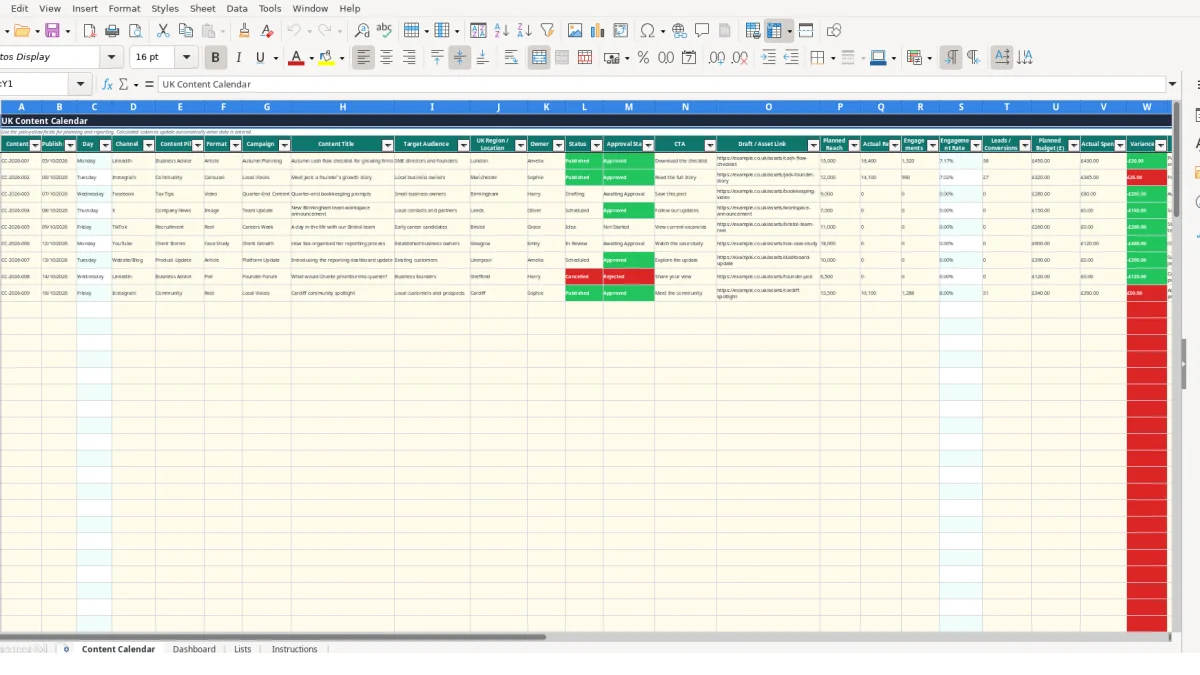The width and height of the screenshot is (1200, 675).
Task: Toggle Center Vertically alignment
Action: pos(459,58)
